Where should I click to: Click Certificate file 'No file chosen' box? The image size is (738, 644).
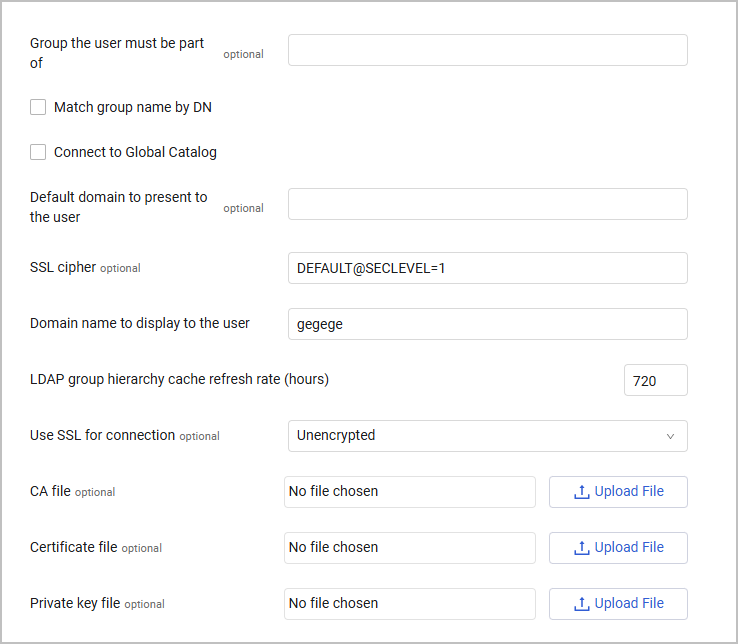coord(410,548)
